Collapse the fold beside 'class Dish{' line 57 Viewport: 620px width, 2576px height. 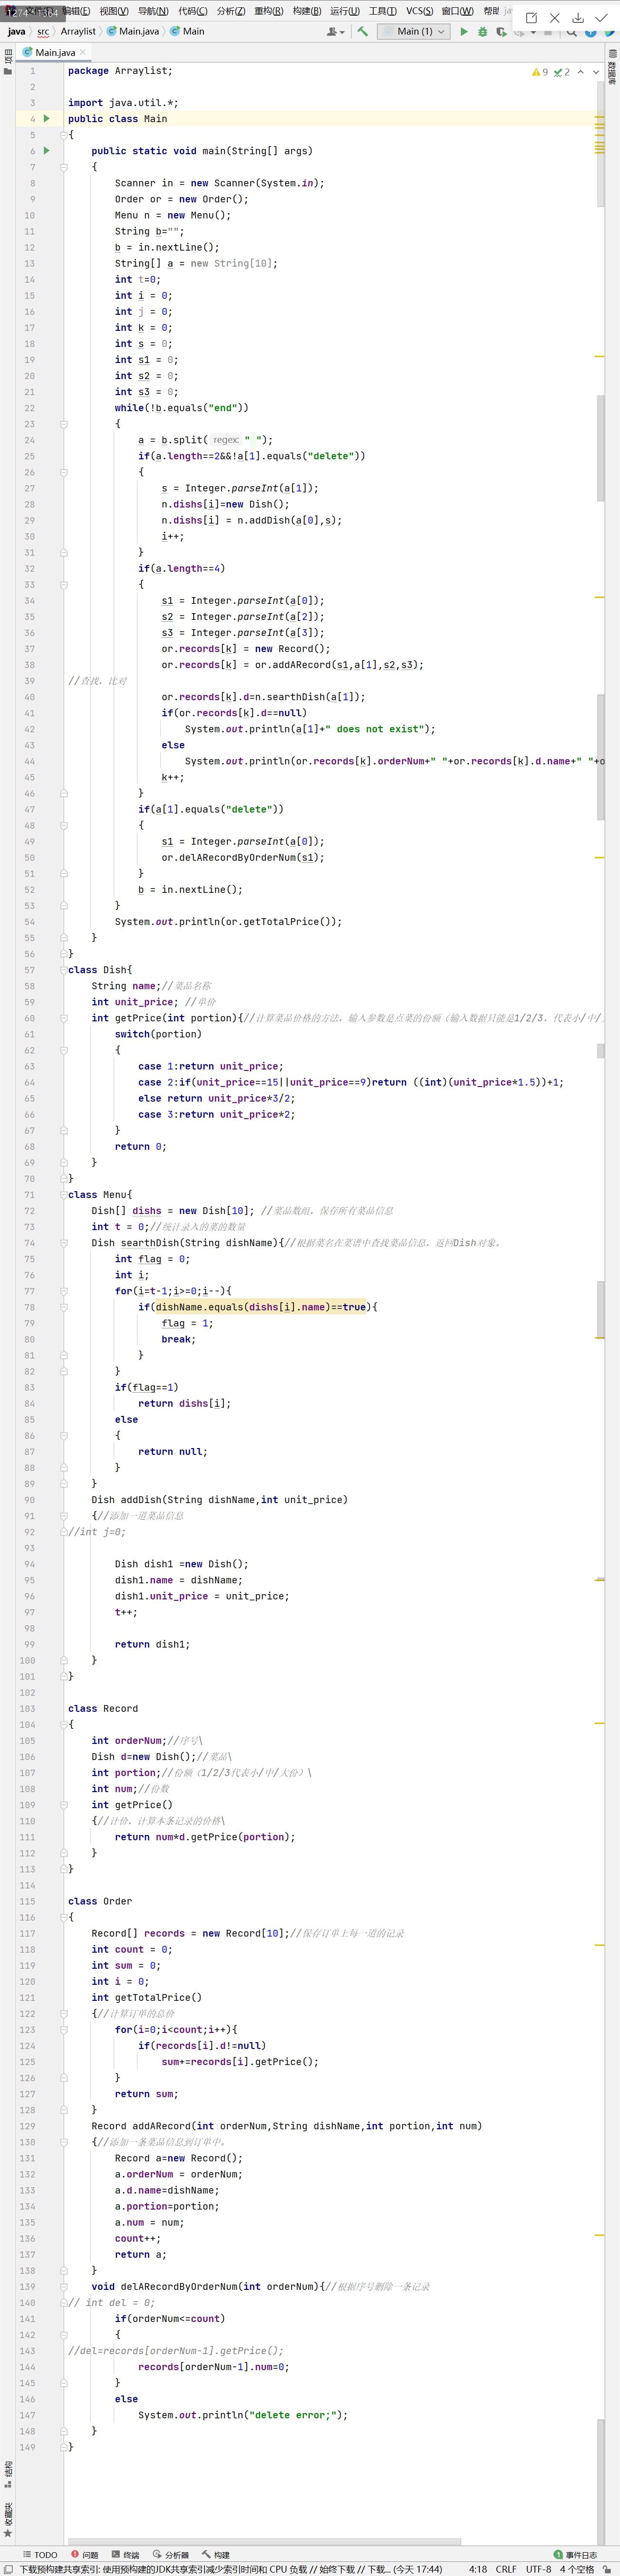(x=64, y=970)
